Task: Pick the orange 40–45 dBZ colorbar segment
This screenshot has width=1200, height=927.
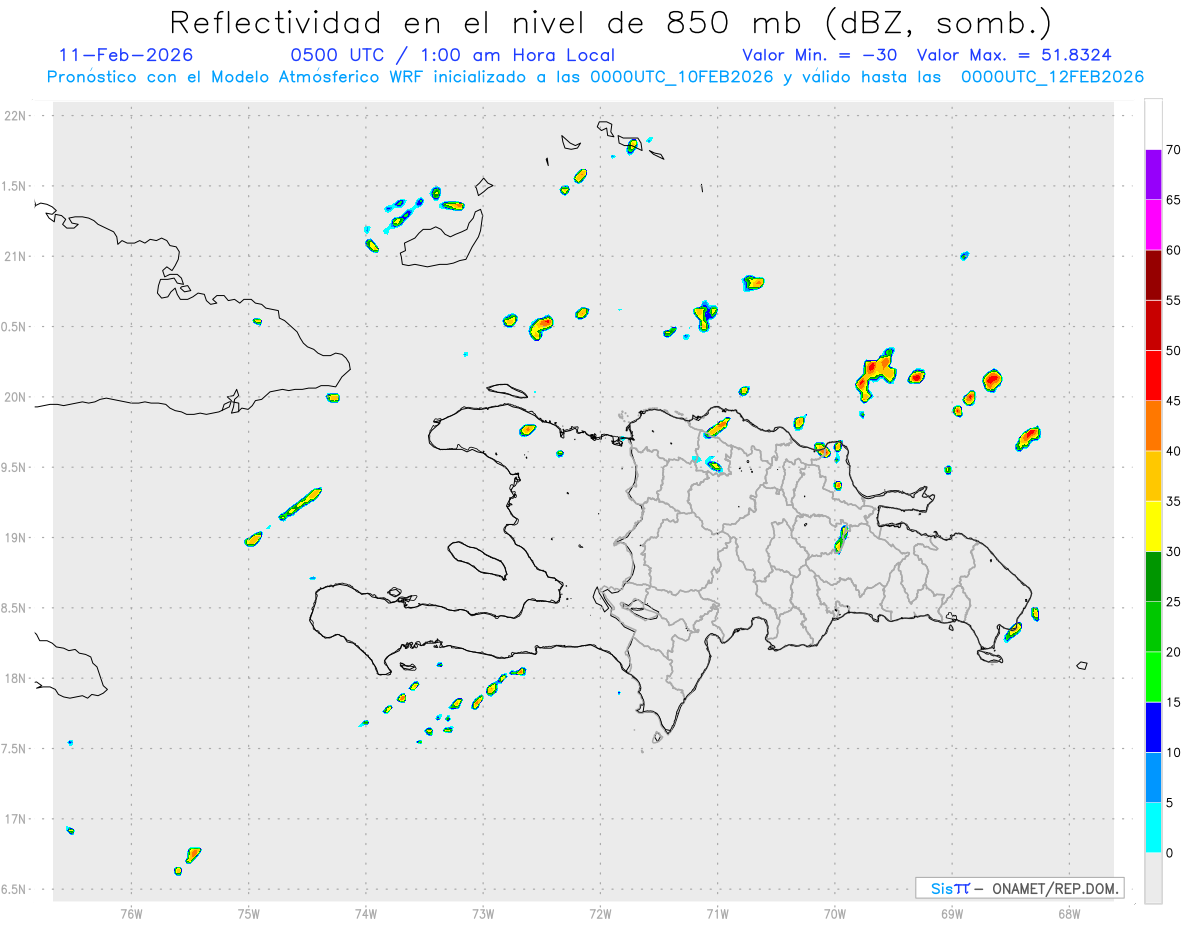Action: tap(1153, 426)
